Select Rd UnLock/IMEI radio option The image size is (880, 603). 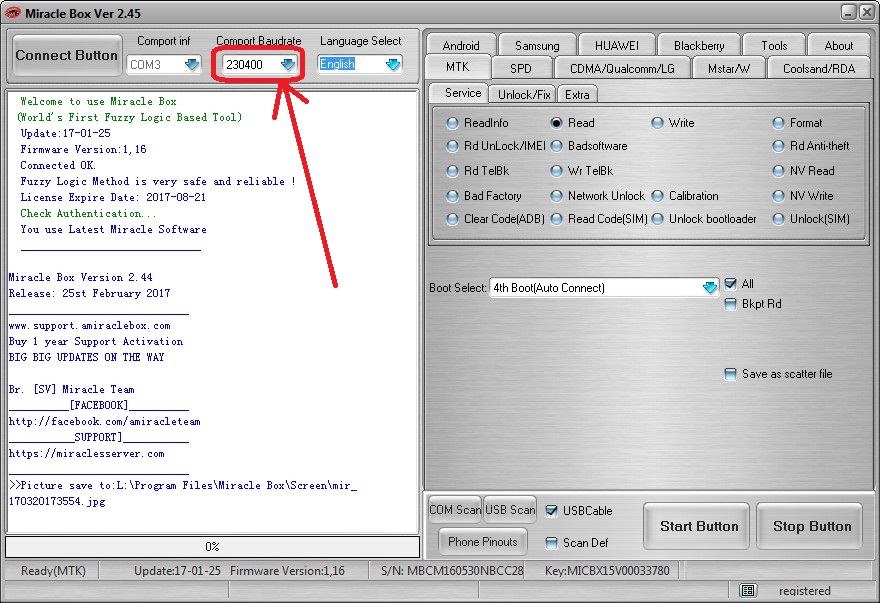click(496, 146)
